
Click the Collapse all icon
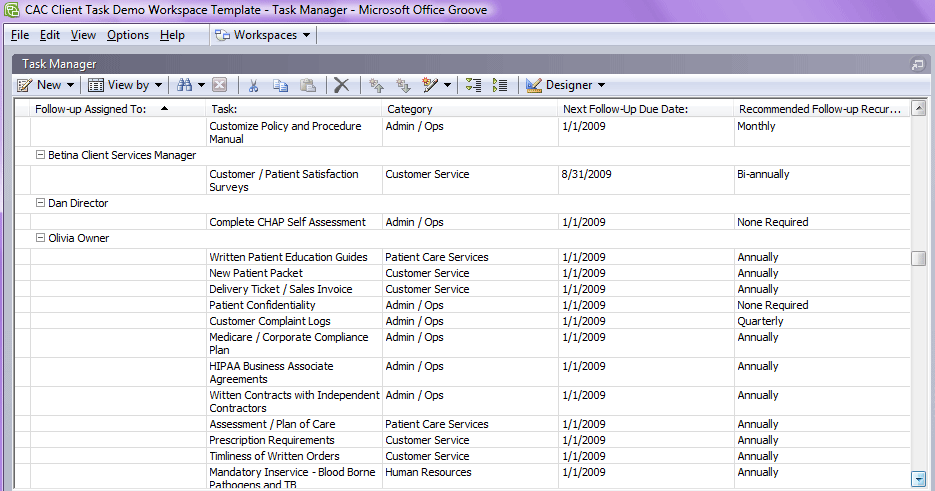click(x=473, y=85)
